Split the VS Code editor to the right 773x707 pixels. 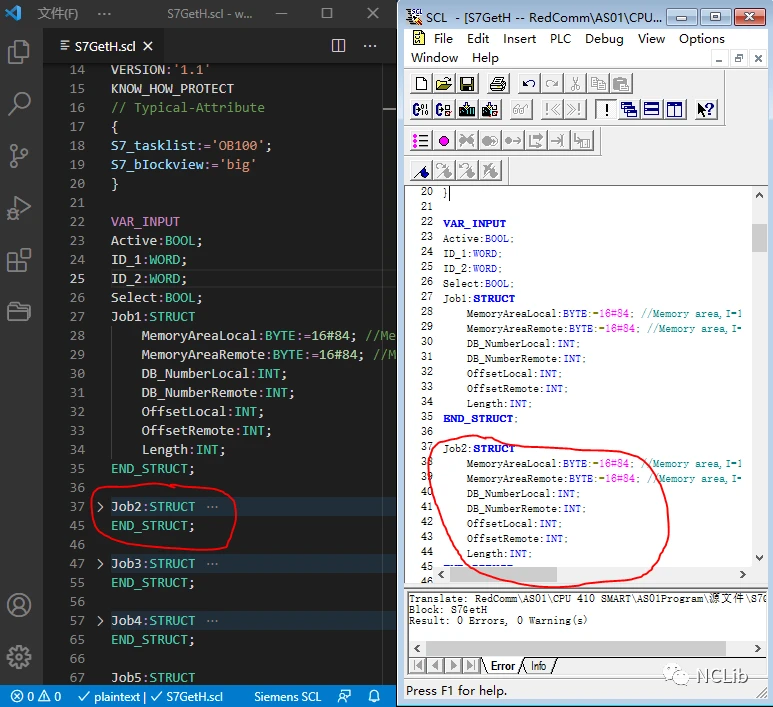coord(339,46)
